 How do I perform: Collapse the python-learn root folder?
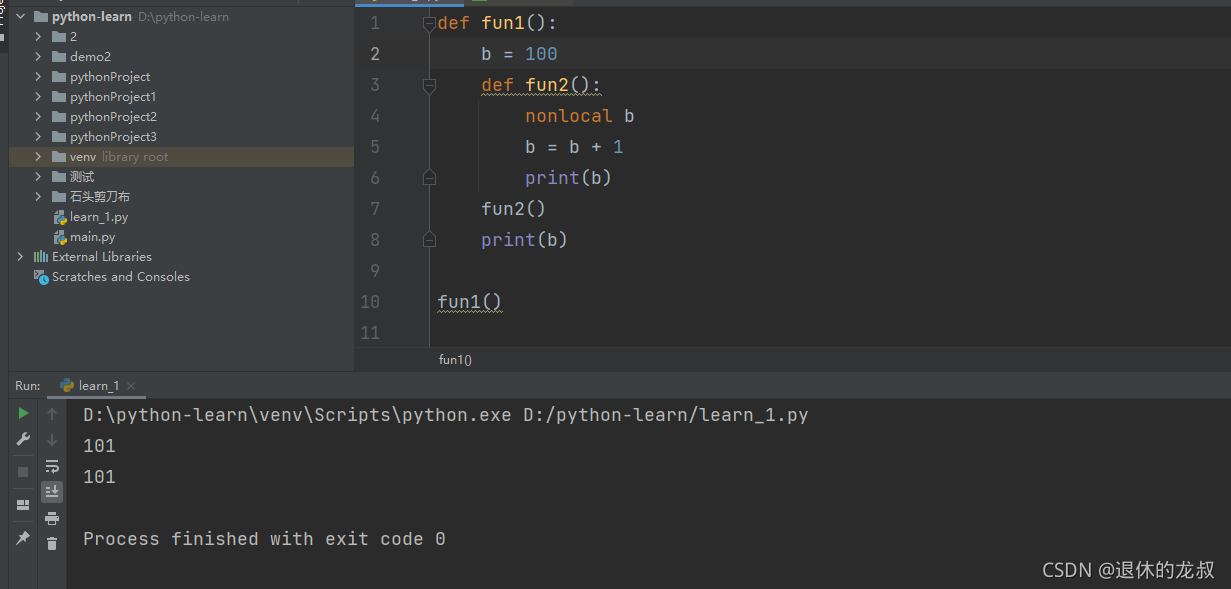(x=20, y=17)
